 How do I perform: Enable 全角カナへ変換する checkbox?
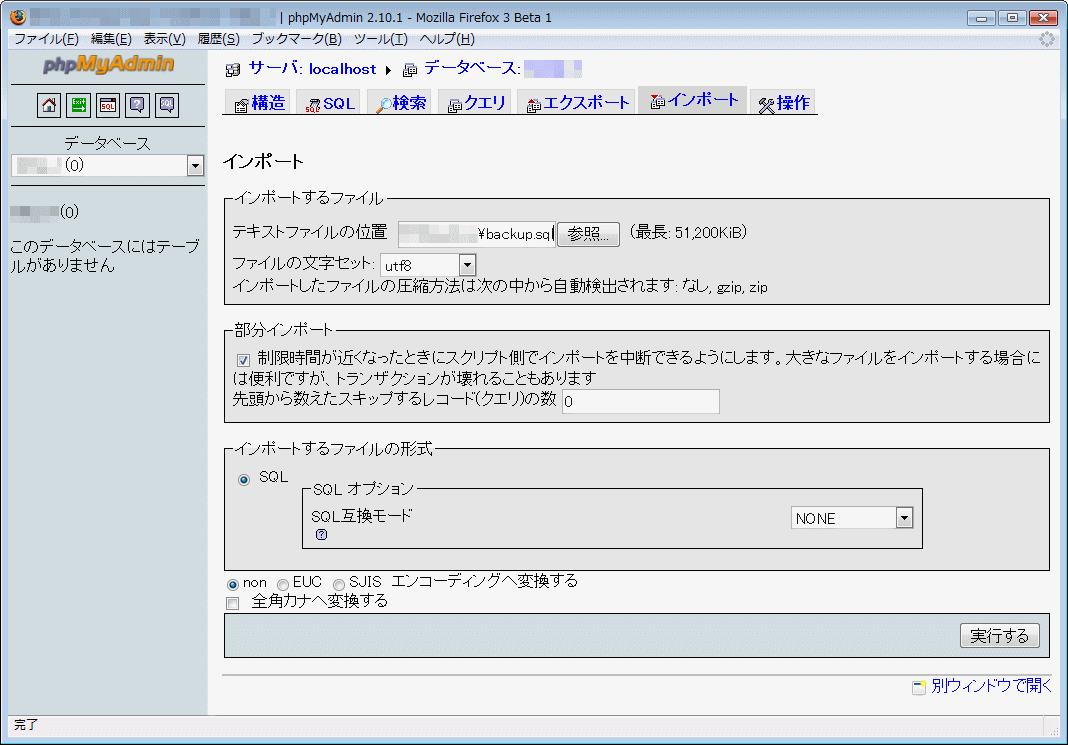[x=233, y=603]
